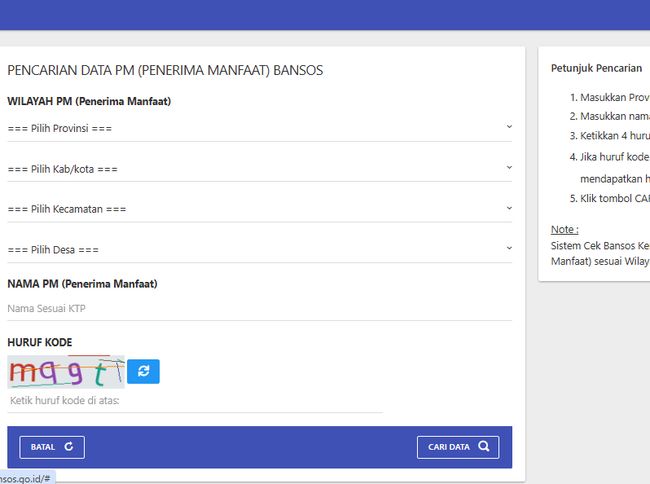The width and height of the screenshot is (650, 484).
Task: Click the chevron arrow on Pilih Provinsi row
Action: pos(508,127)
